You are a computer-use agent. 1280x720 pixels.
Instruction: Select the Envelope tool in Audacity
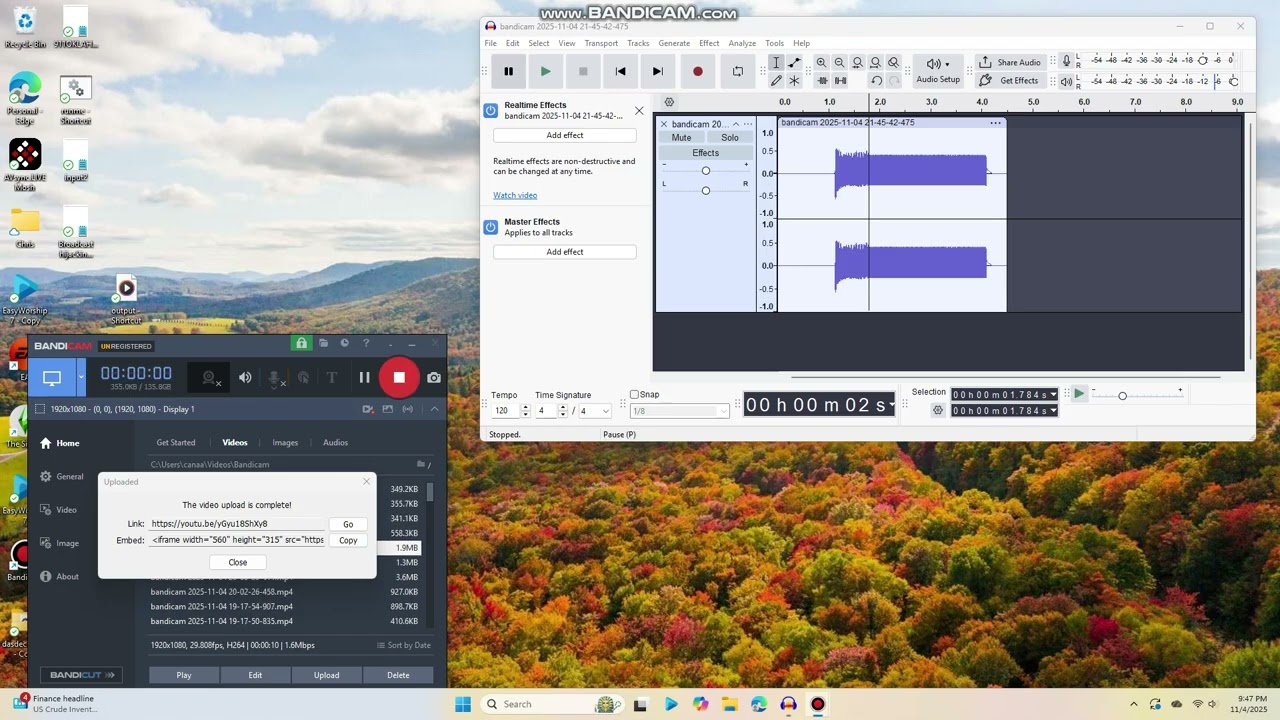pyautogui.click(x=794, y=62)
